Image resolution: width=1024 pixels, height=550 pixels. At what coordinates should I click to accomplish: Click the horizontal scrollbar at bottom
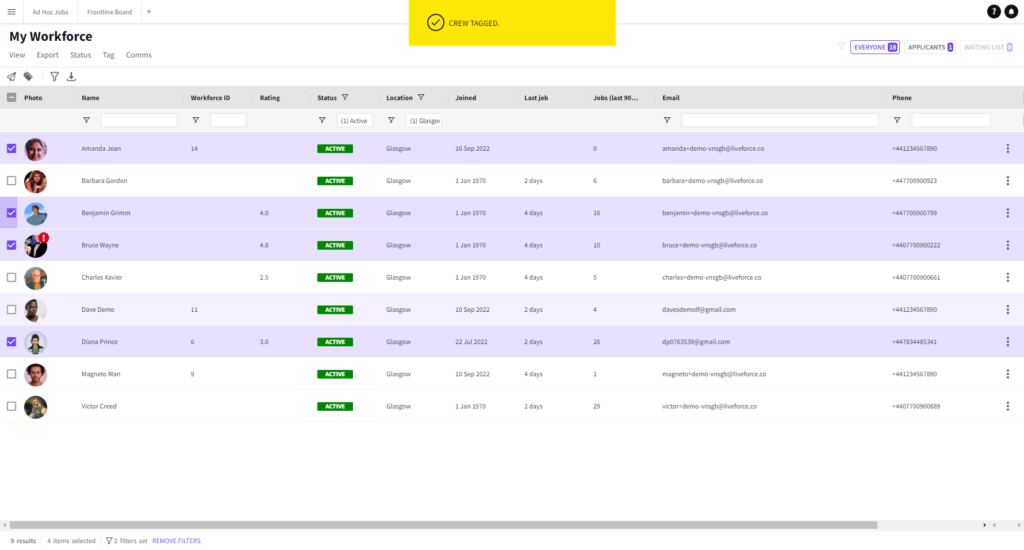[x=443, y=525]
